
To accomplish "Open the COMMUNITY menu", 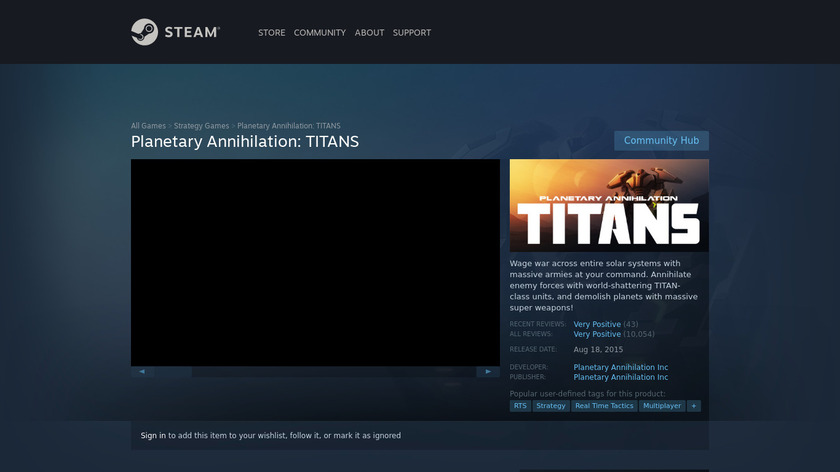I will (x=320, y=33).
